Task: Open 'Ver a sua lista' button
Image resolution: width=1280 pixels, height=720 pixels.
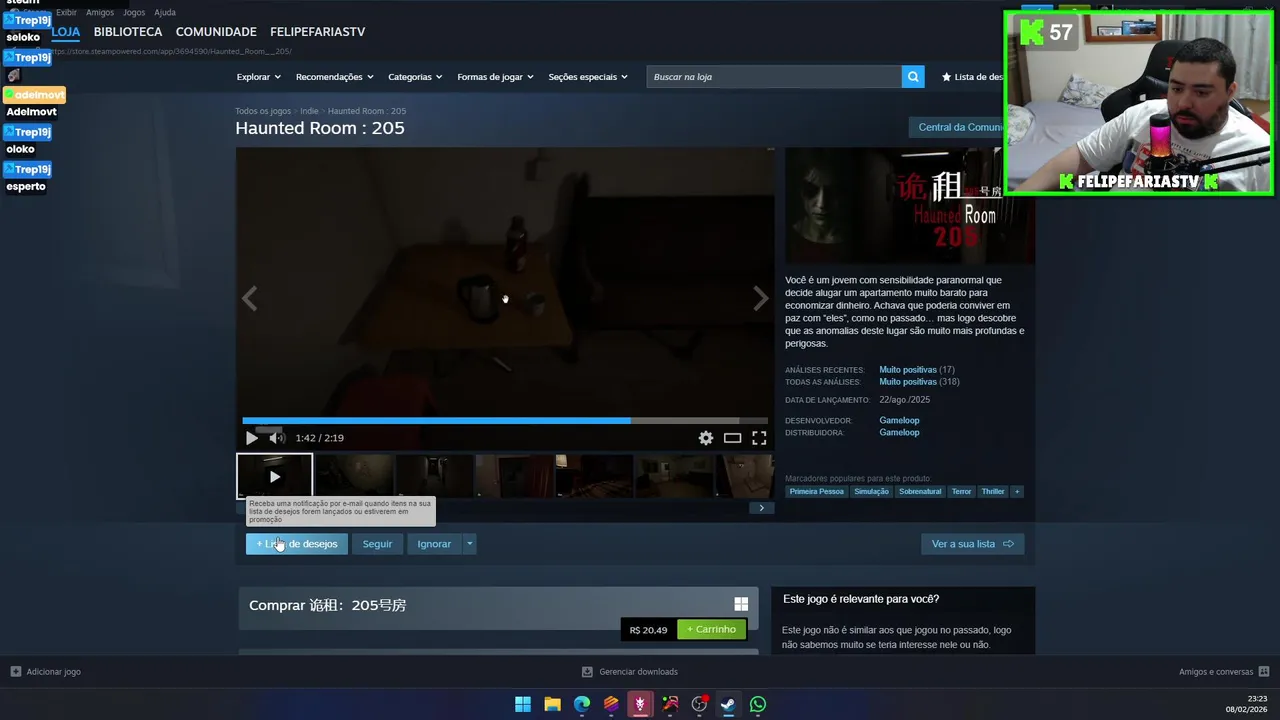Action: [x=972, y=544]
